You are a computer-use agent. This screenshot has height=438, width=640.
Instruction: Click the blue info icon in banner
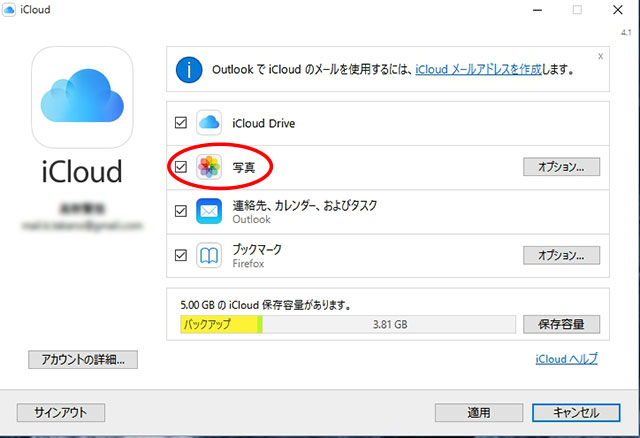(189, 69)
